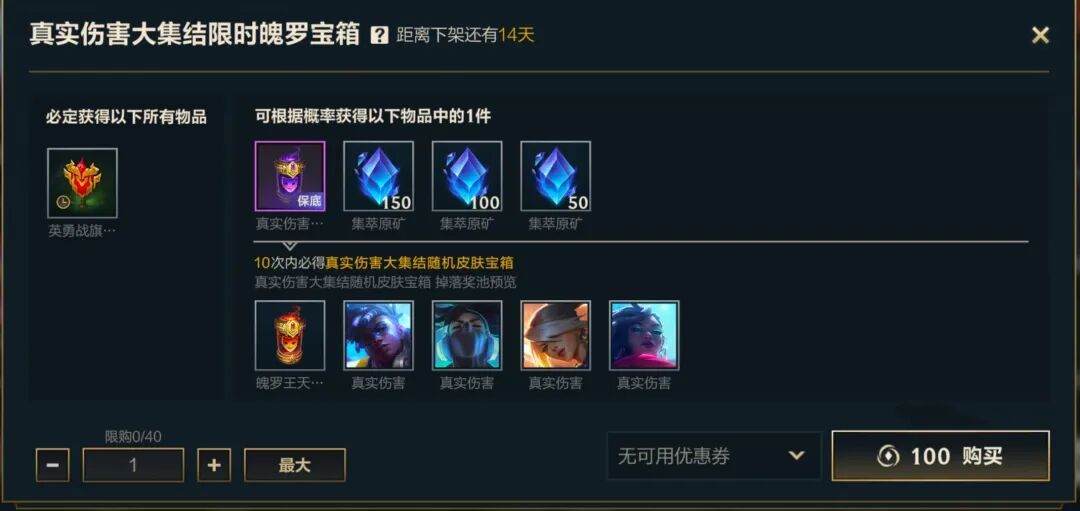Click the 100 集萃原矿 crystal icon
Viewport: 1080px width, 511px height.
[467, 176]
